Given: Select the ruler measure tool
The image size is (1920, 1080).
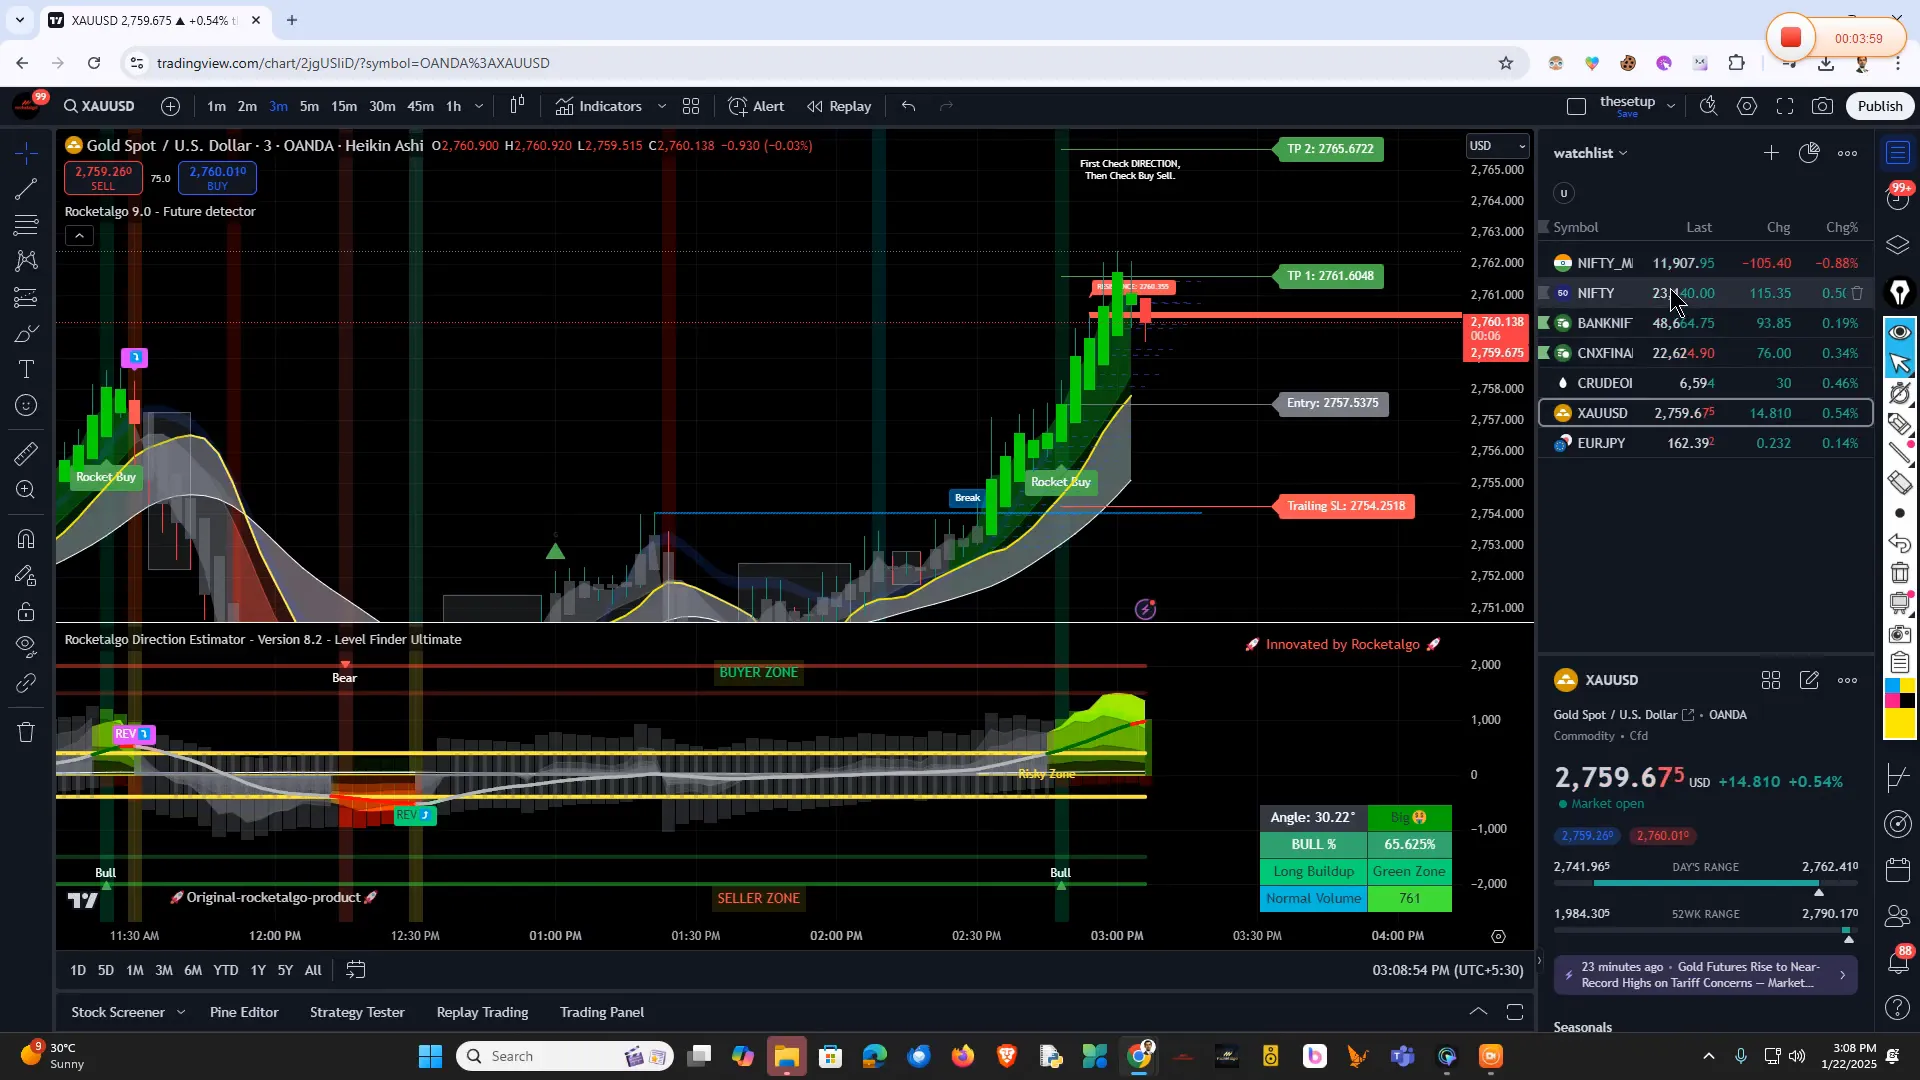Looking at the screenshot, I should point(27,454).
